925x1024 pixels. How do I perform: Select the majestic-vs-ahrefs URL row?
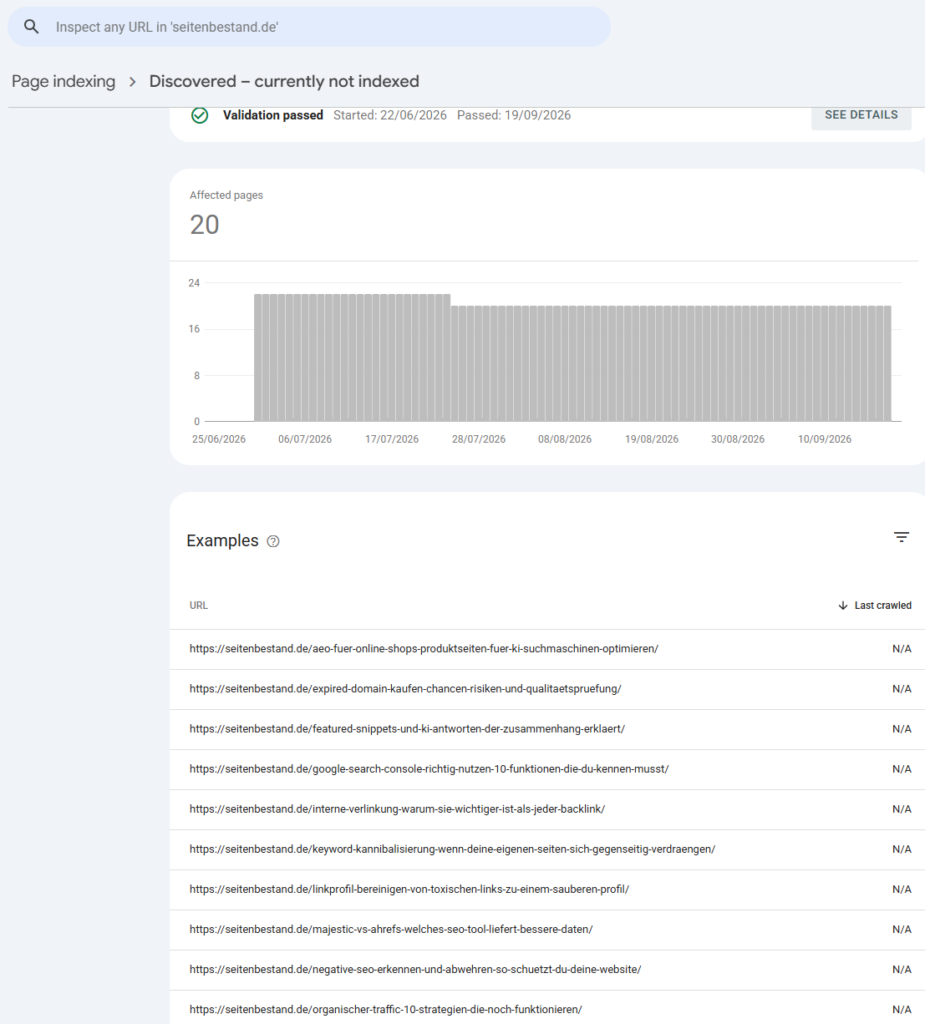tap(547, 929)
